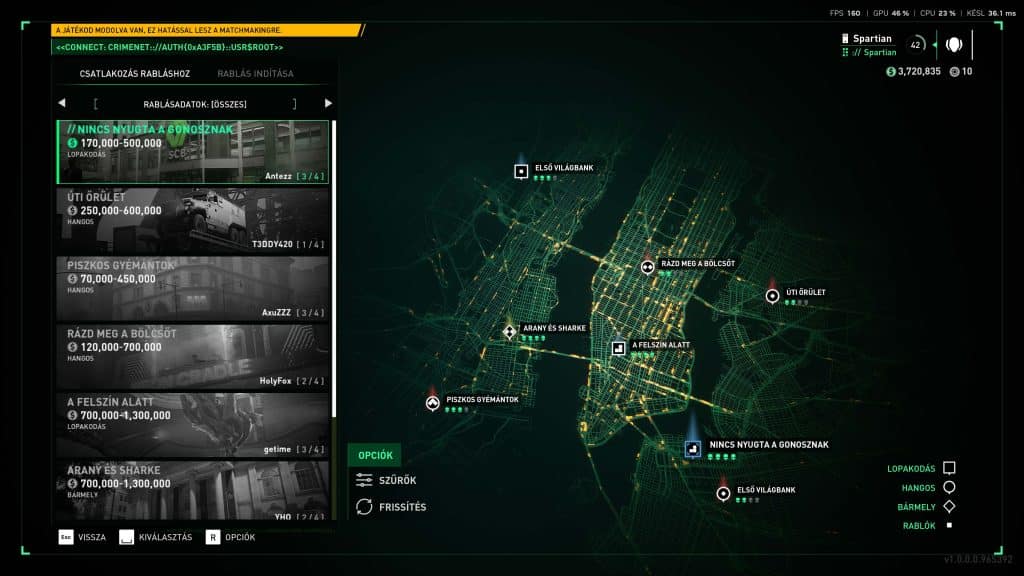Click the lower Első Világbank circle marker
Viewport: 1024px width, 576px height.
tap(723, 494)
